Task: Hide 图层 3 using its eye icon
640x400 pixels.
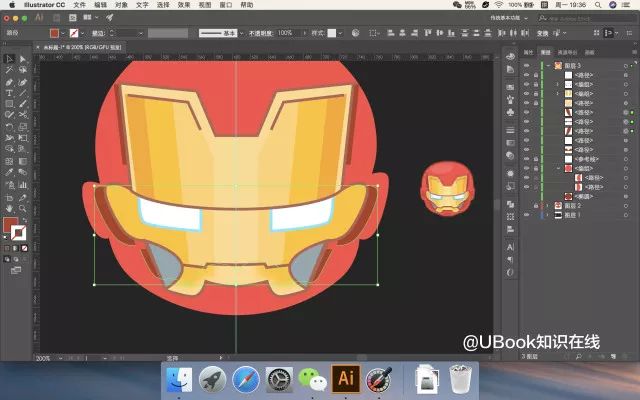Action: [527, 66]
